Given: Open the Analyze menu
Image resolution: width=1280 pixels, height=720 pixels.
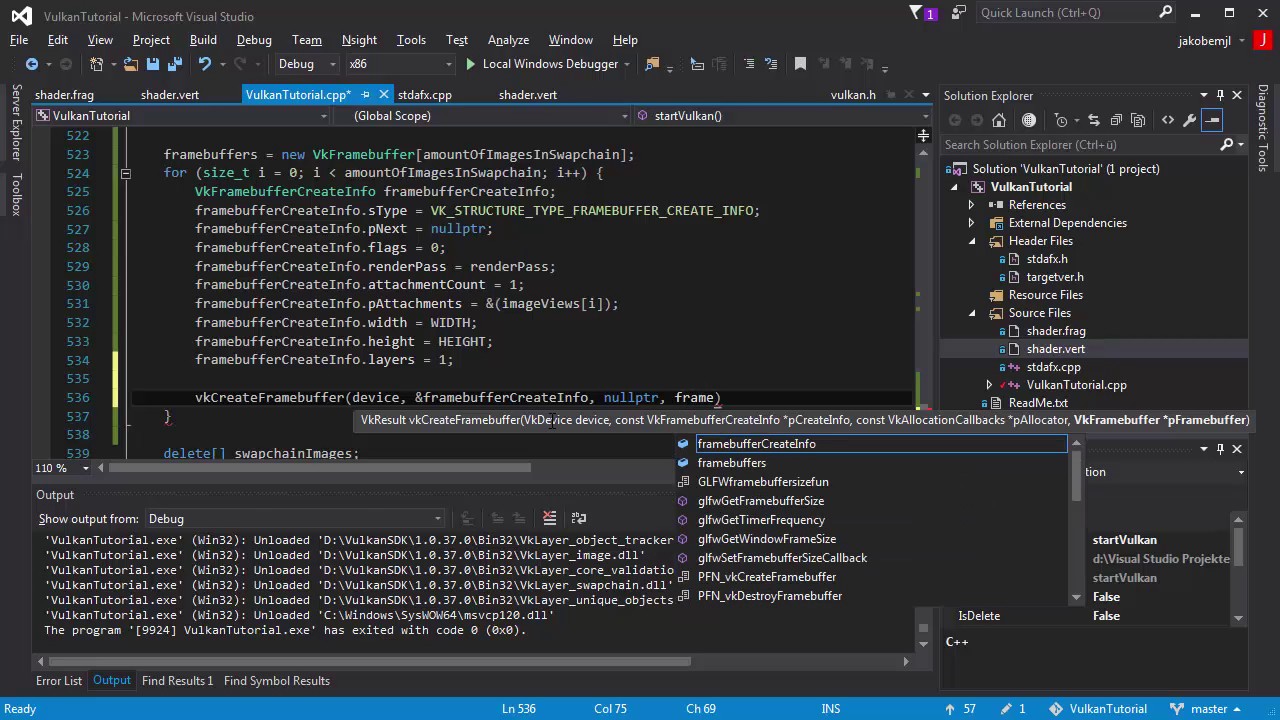Looking at the screenshot, I should point(508,40).
